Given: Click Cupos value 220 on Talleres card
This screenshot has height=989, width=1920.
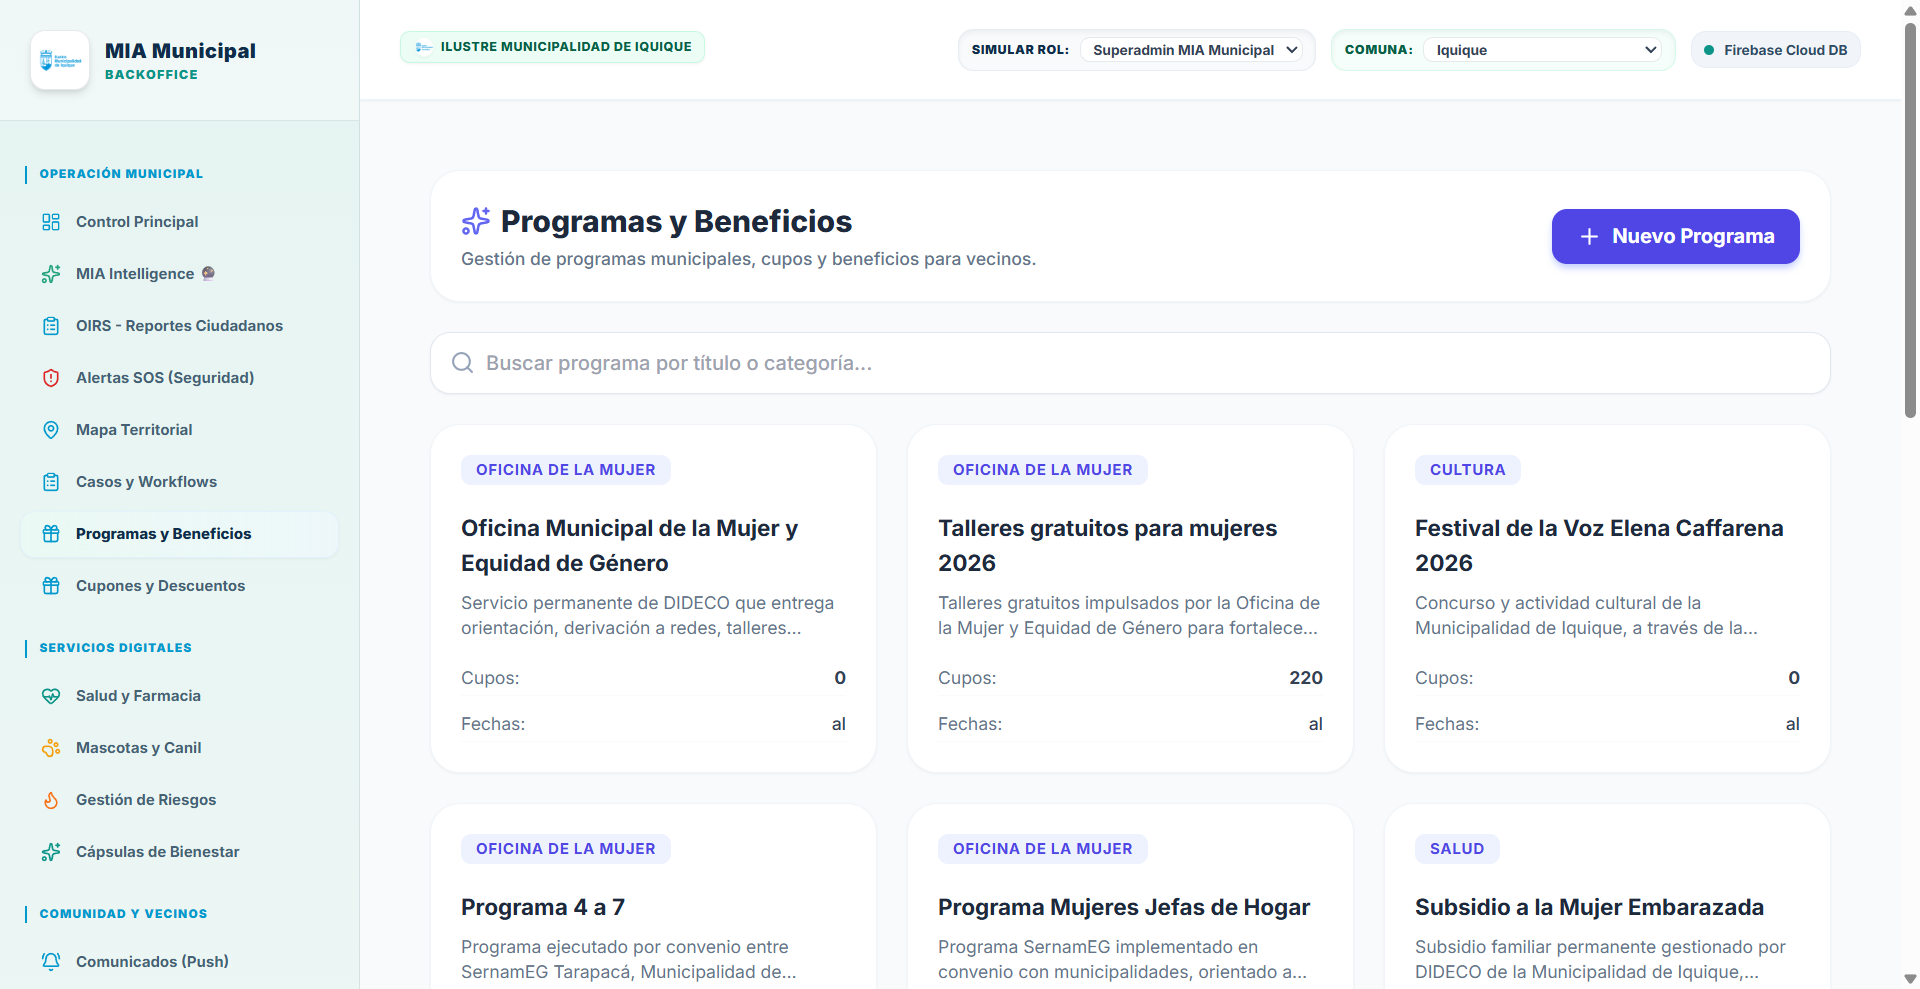Looking at the screenshot, I should tap(1306, 678).
